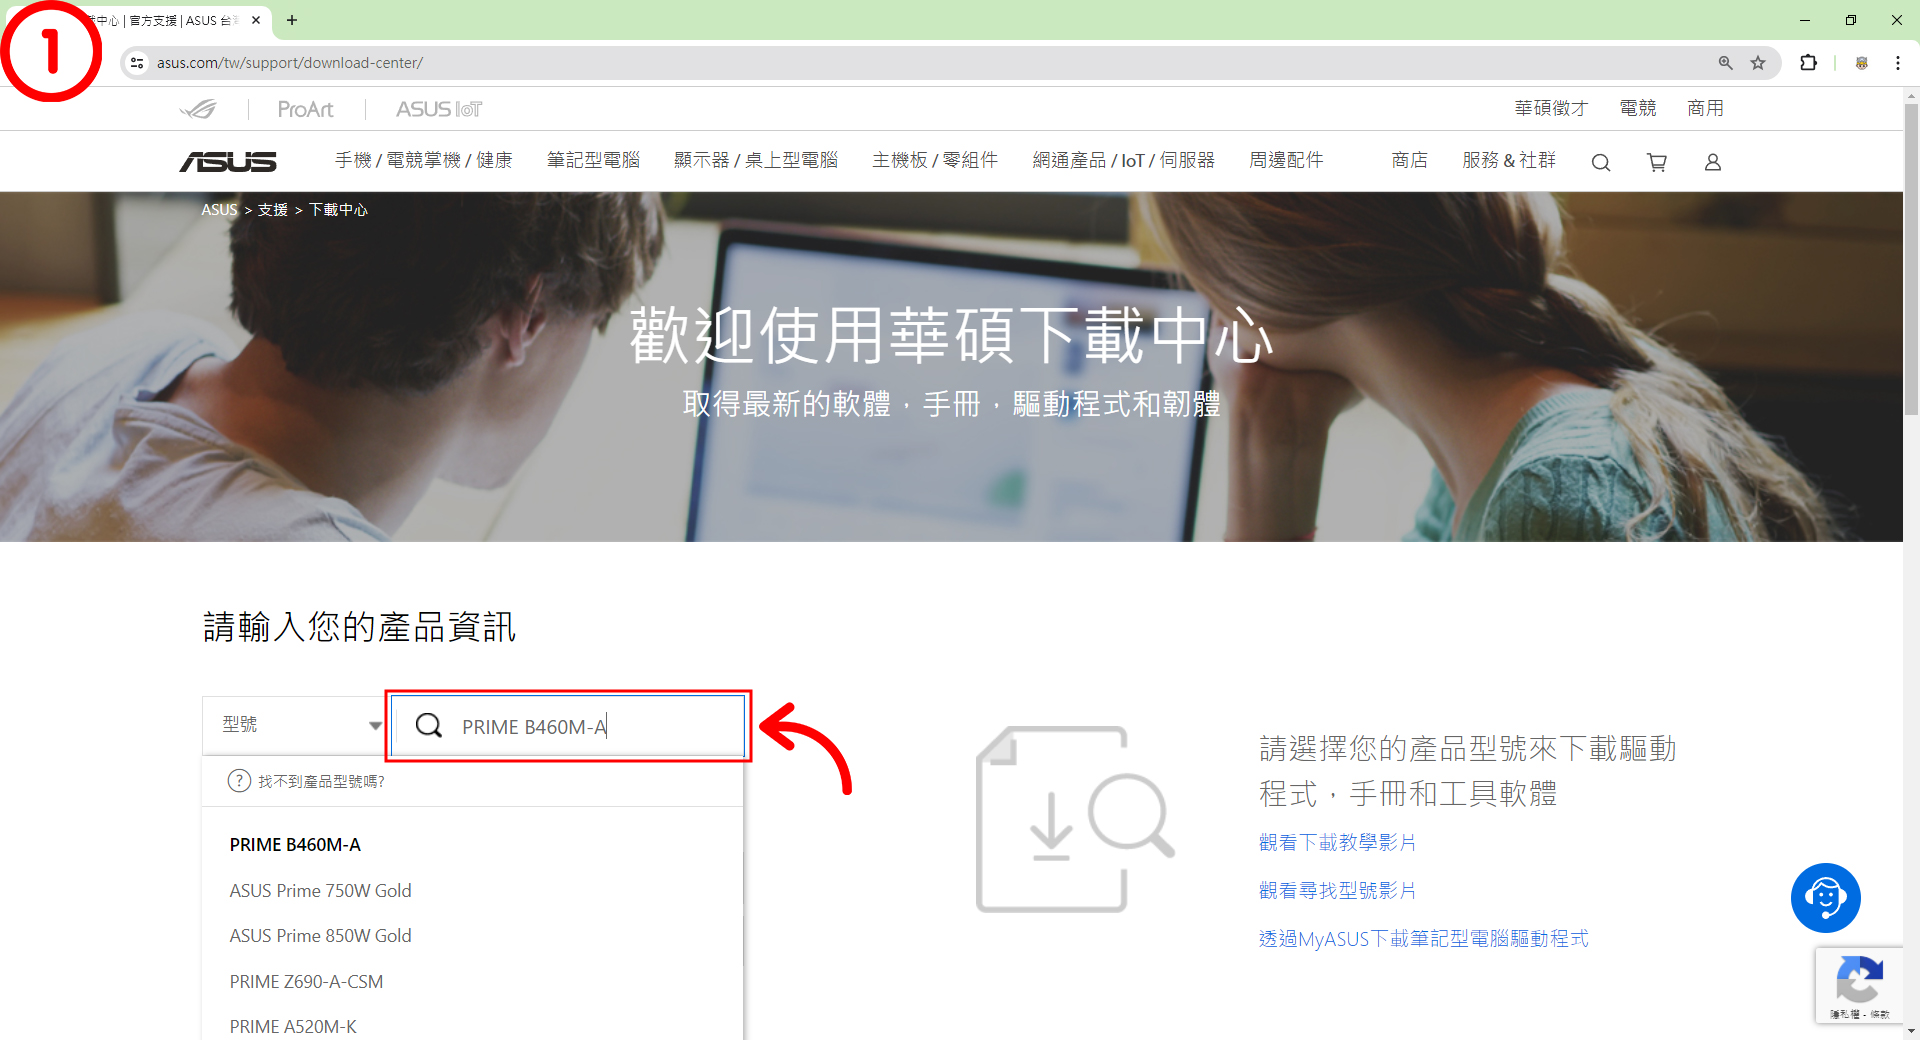Select PRIME B460M-A suggestion
The image size is (1920, 1040).
(295, 845)
